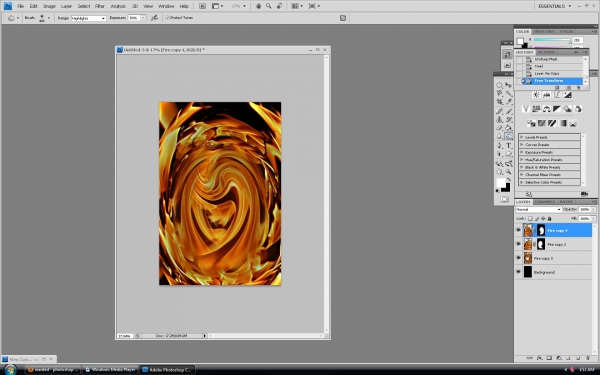Toggle the Protect Tones checkbox
This screenshot has height=375, width=600.
click(168, 18)
